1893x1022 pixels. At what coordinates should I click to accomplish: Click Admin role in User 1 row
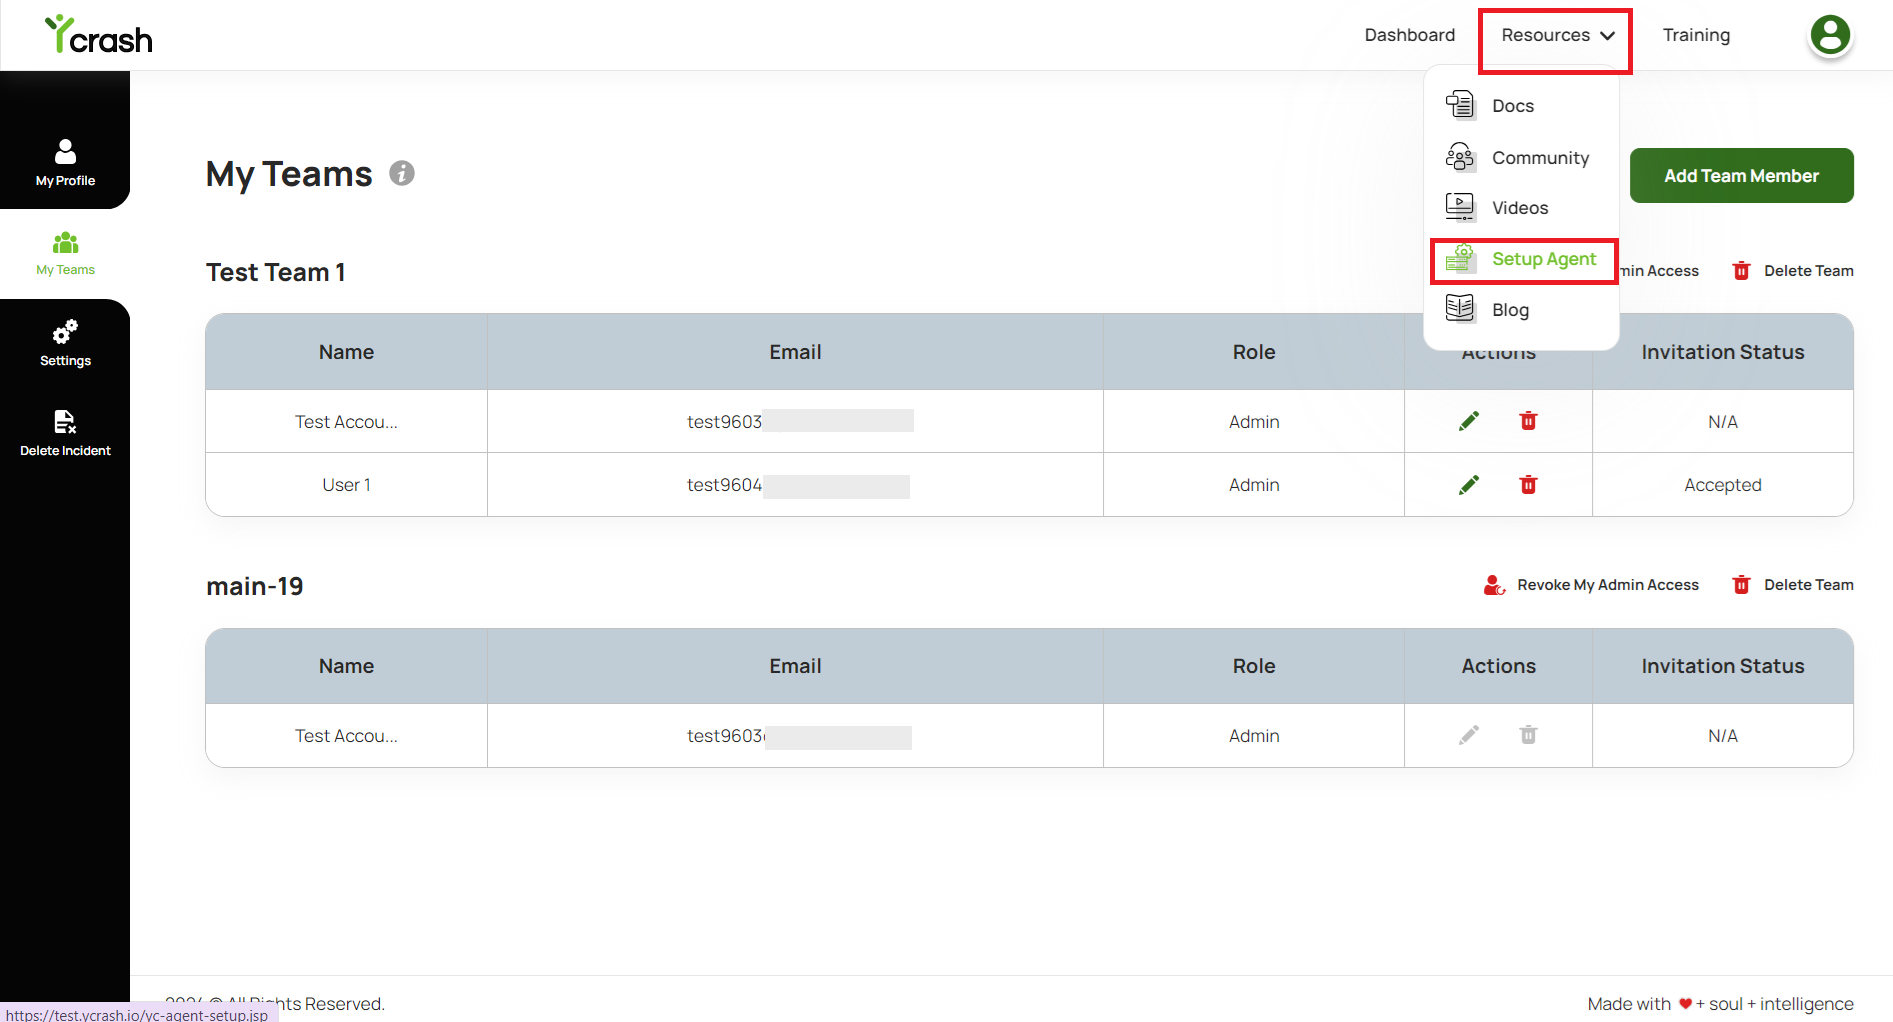1254,485
